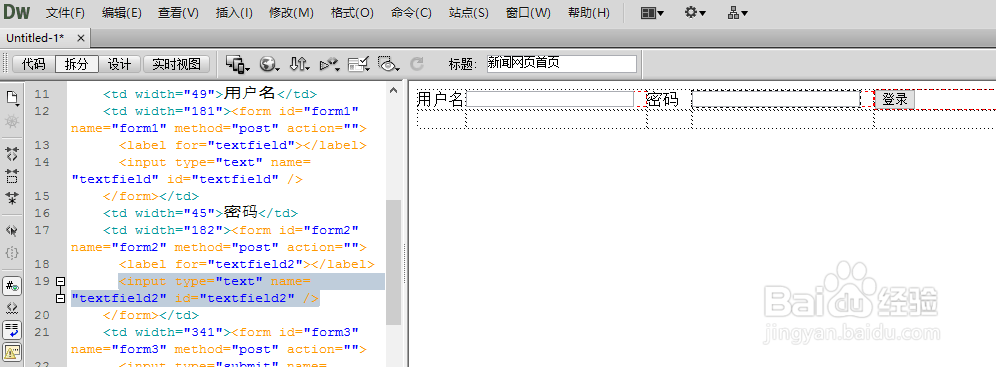Image resolution: width=996 pixels, height=367 pixels.
Task: Toggle line numbers icon
Action: pos(12,286)
